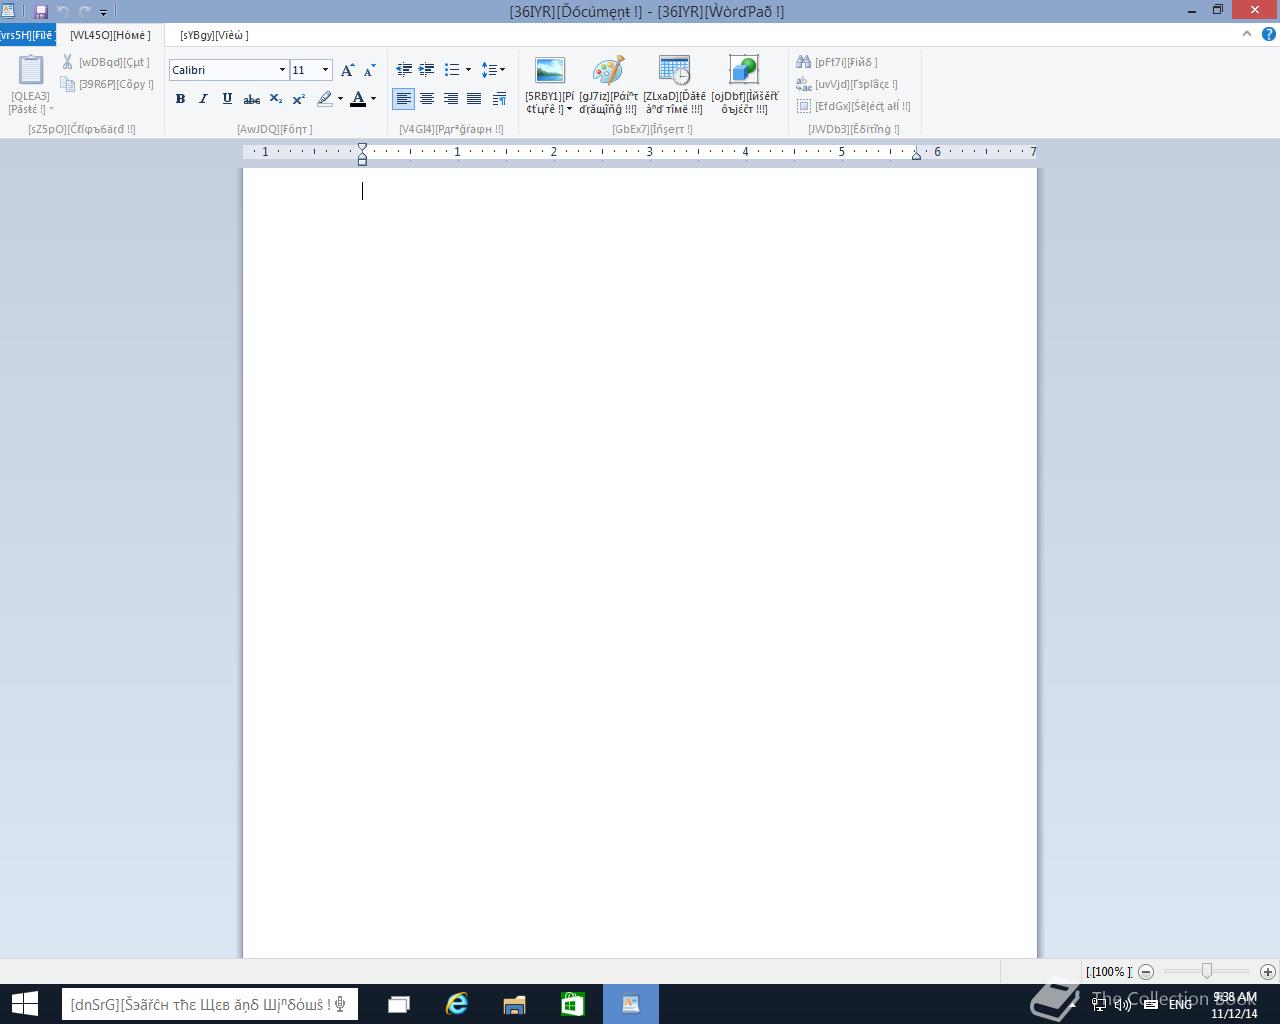Toggle superscript formatting
This screenshot has width=1280, height=1024.
pyautogui.click(x=299, y=98)
